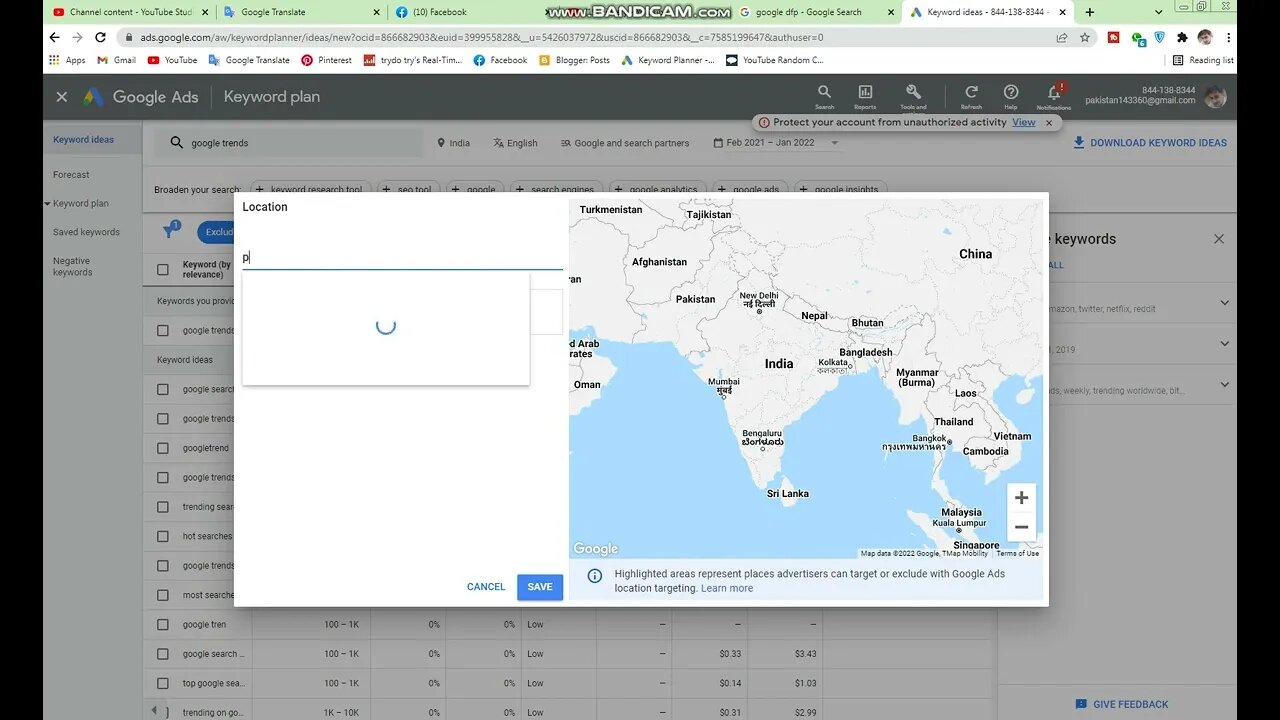Reload the page in Chrome
Screen dimensions: 1280x720
point(100,37)
